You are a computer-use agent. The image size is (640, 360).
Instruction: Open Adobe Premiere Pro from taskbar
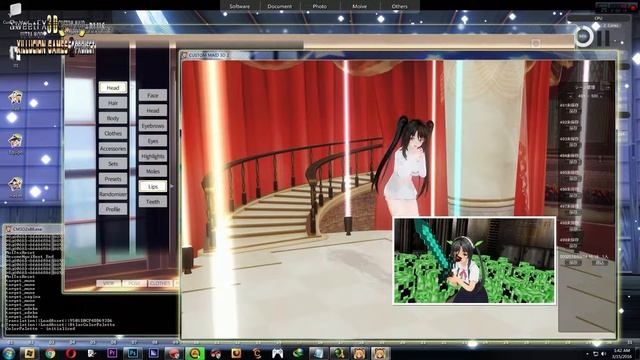[x=112, y=353]
